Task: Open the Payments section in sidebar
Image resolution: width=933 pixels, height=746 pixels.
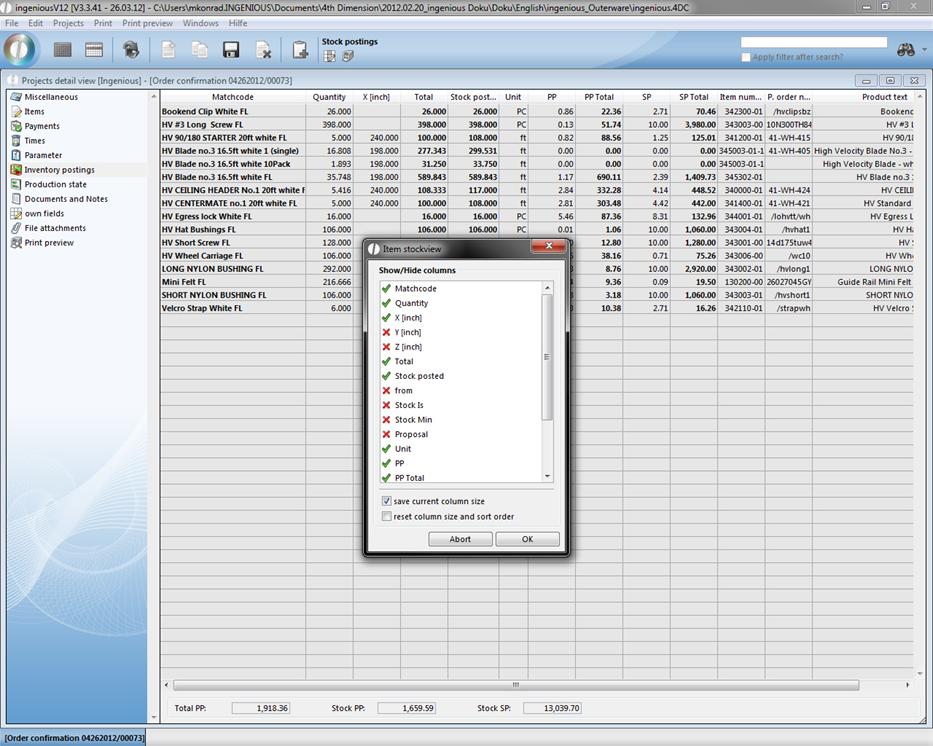Action: click(42, 126)
